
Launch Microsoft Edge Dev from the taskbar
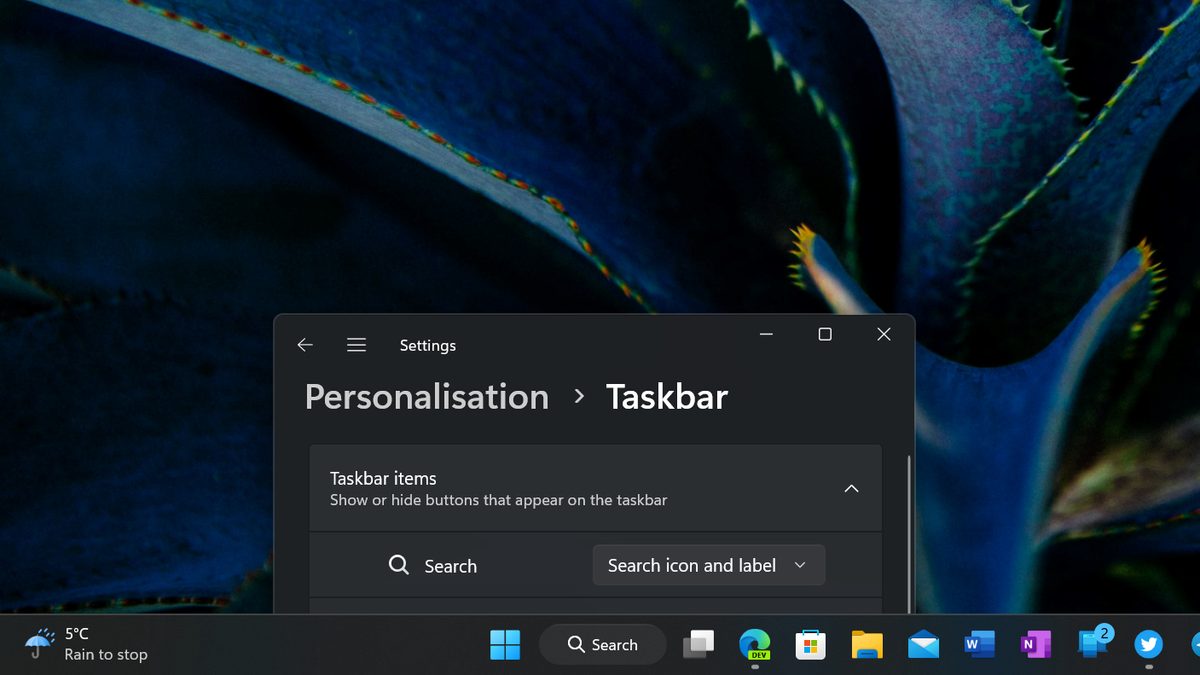[754, 644]
